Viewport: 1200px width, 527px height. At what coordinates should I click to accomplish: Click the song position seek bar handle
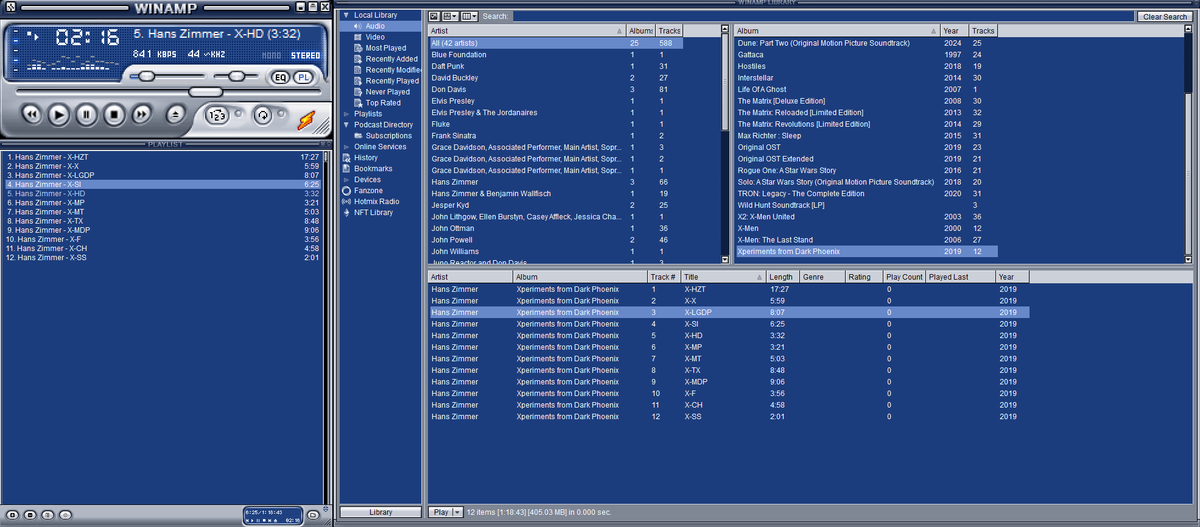[x=207, y=92]
